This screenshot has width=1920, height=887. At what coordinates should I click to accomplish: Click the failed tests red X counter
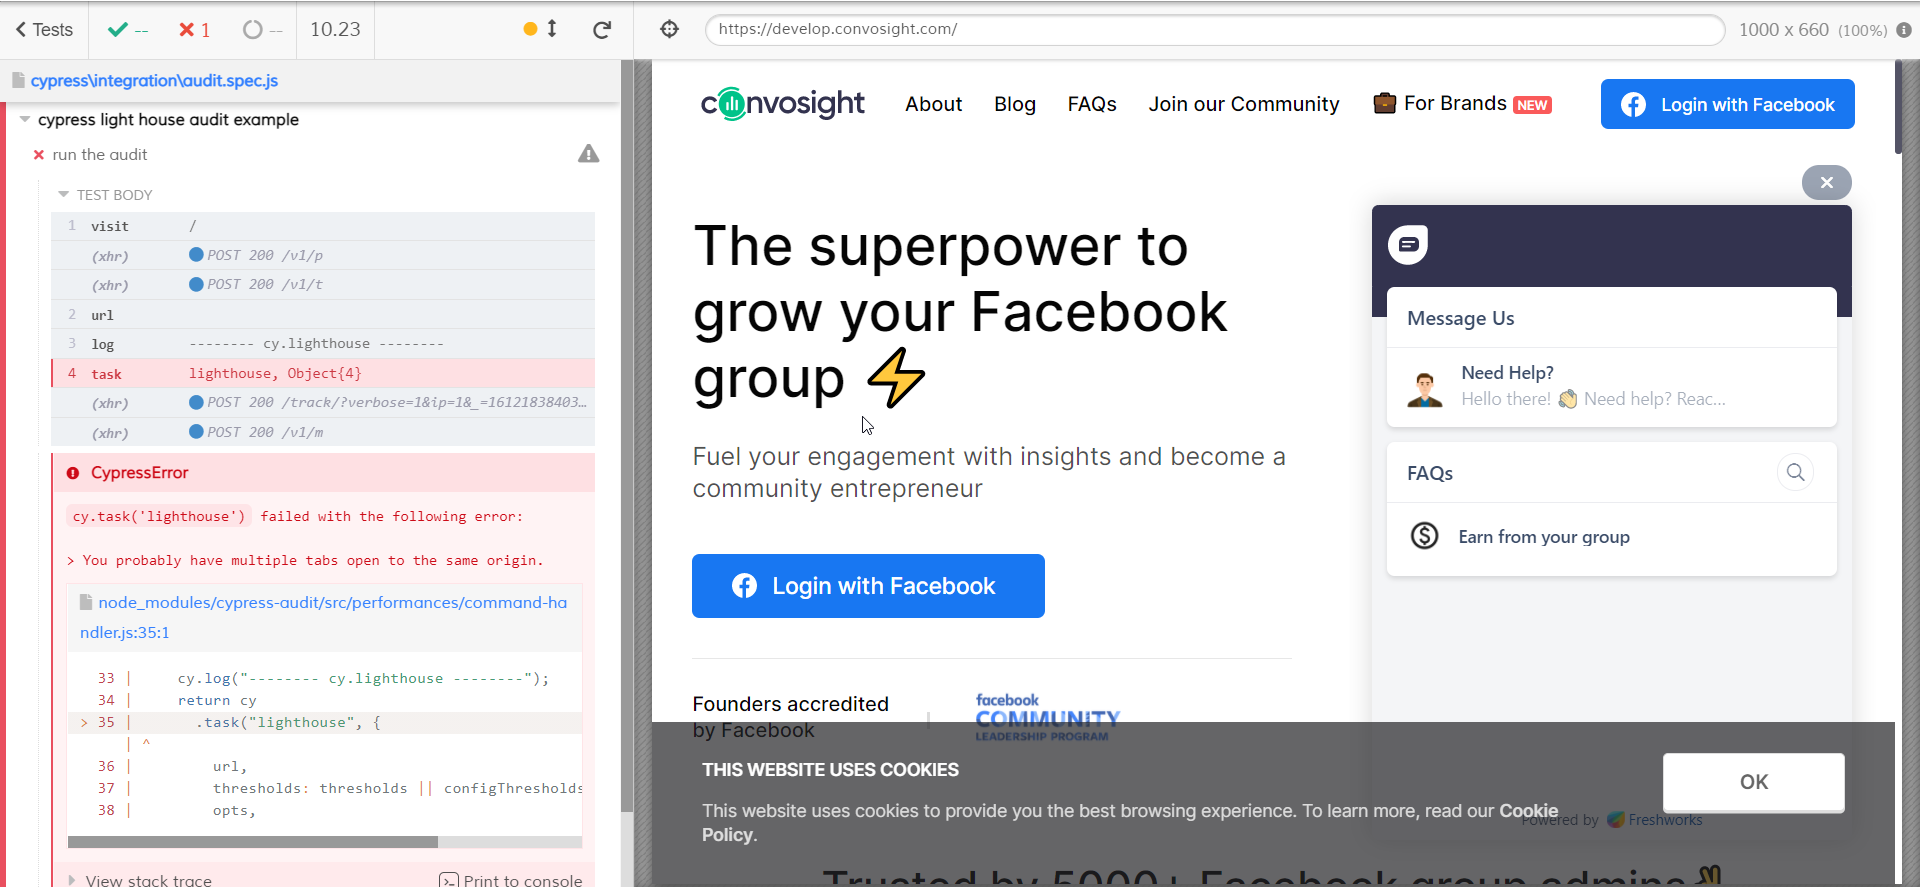tap(194, 30)
